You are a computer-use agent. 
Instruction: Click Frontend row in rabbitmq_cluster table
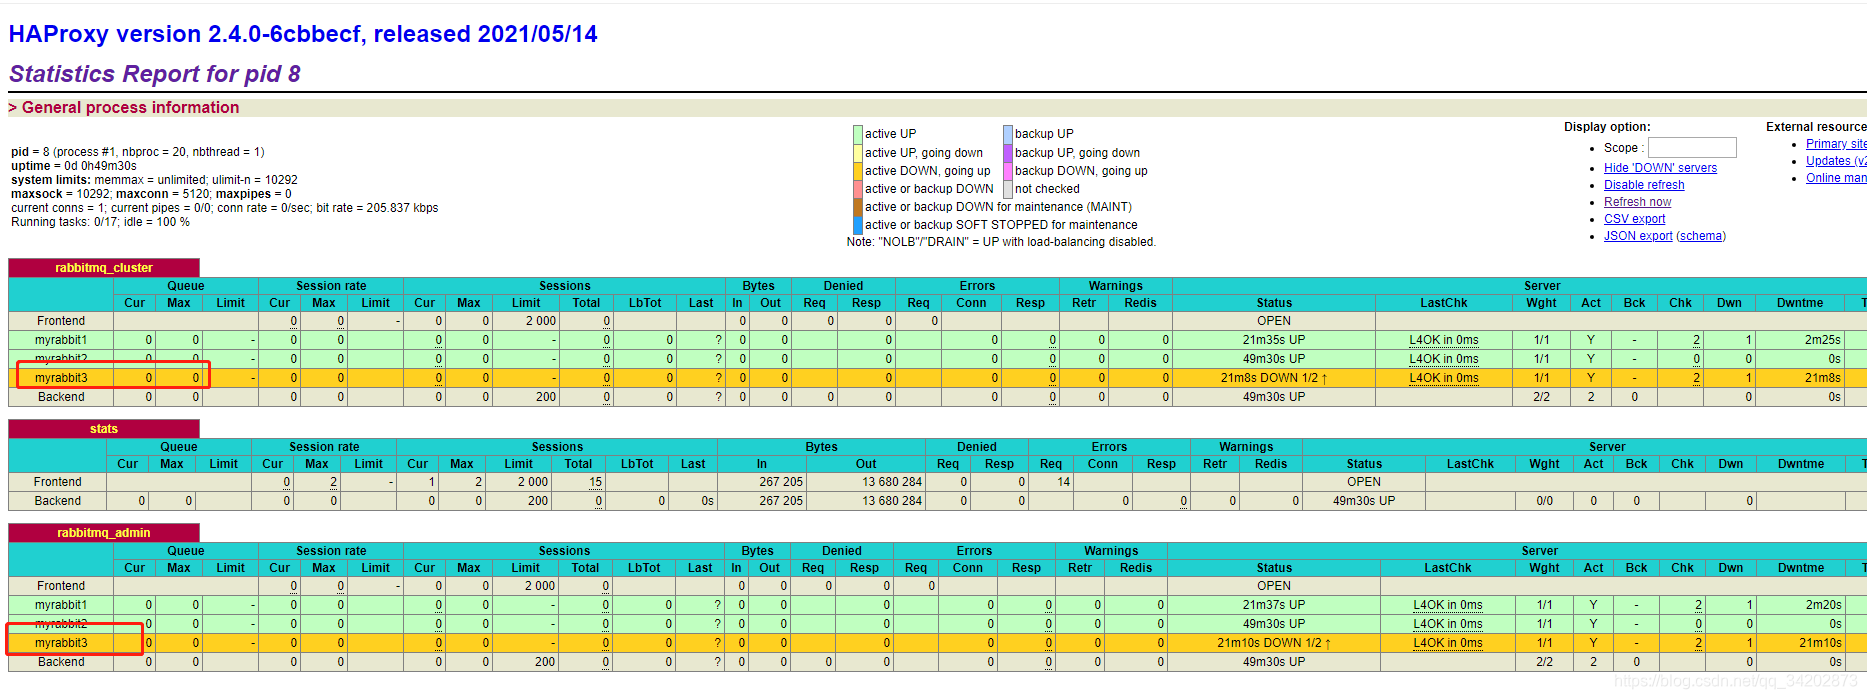[937, 321]
